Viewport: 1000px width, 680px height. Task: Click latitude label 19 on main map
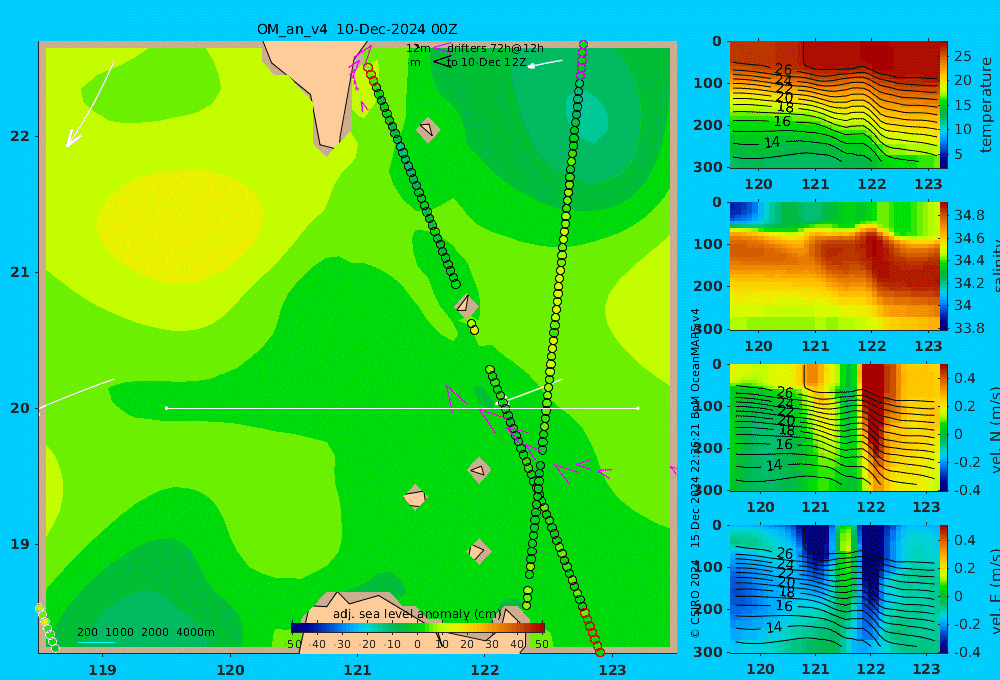pos(20,544)
